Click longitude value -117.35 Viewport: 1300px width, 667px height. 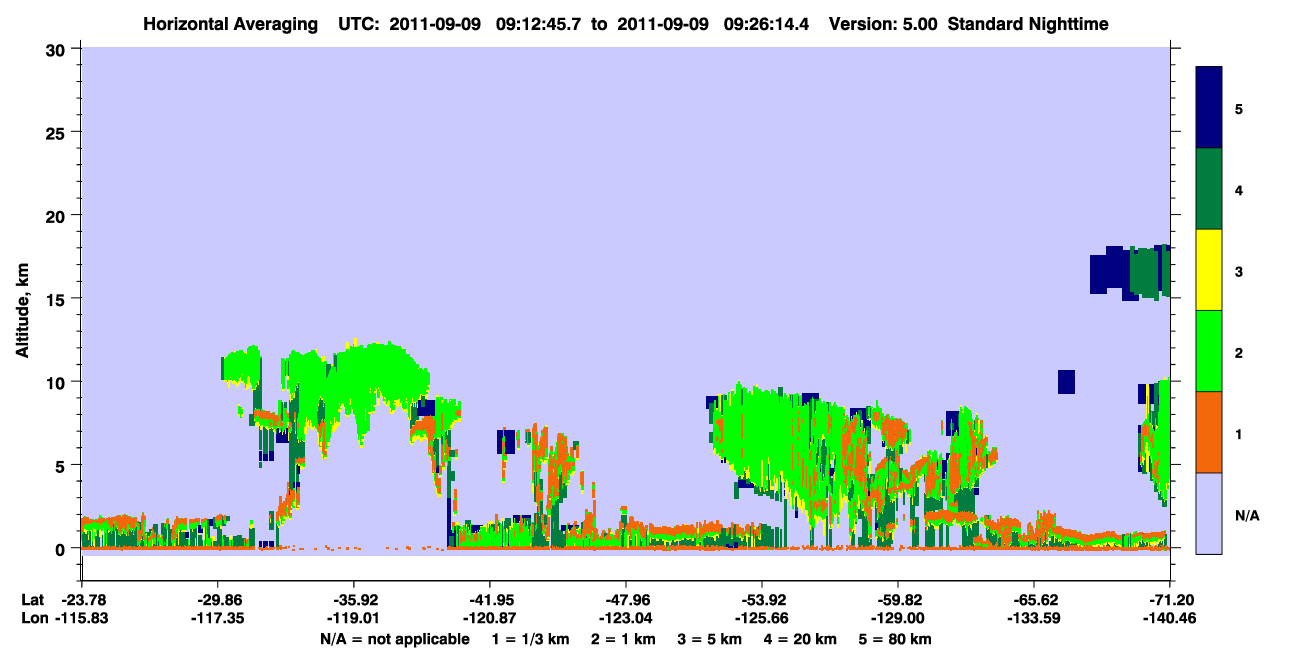coord(217,618)
